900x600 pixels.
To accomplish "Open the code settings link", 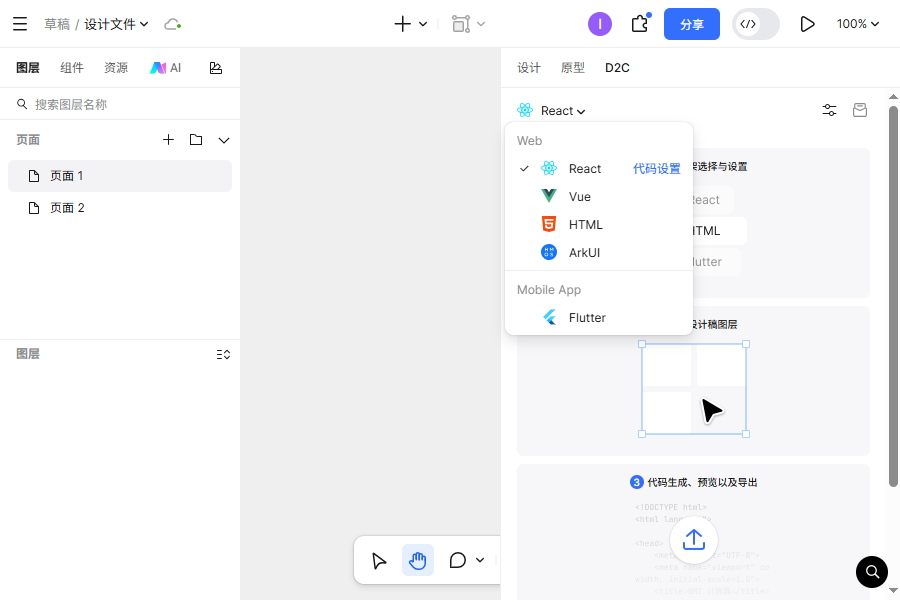I will (657, 168).
